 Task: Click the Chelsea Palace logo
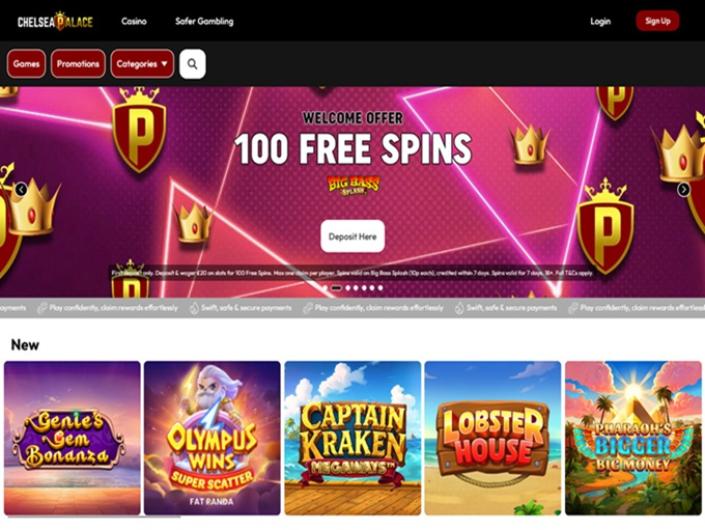[55, 21]
